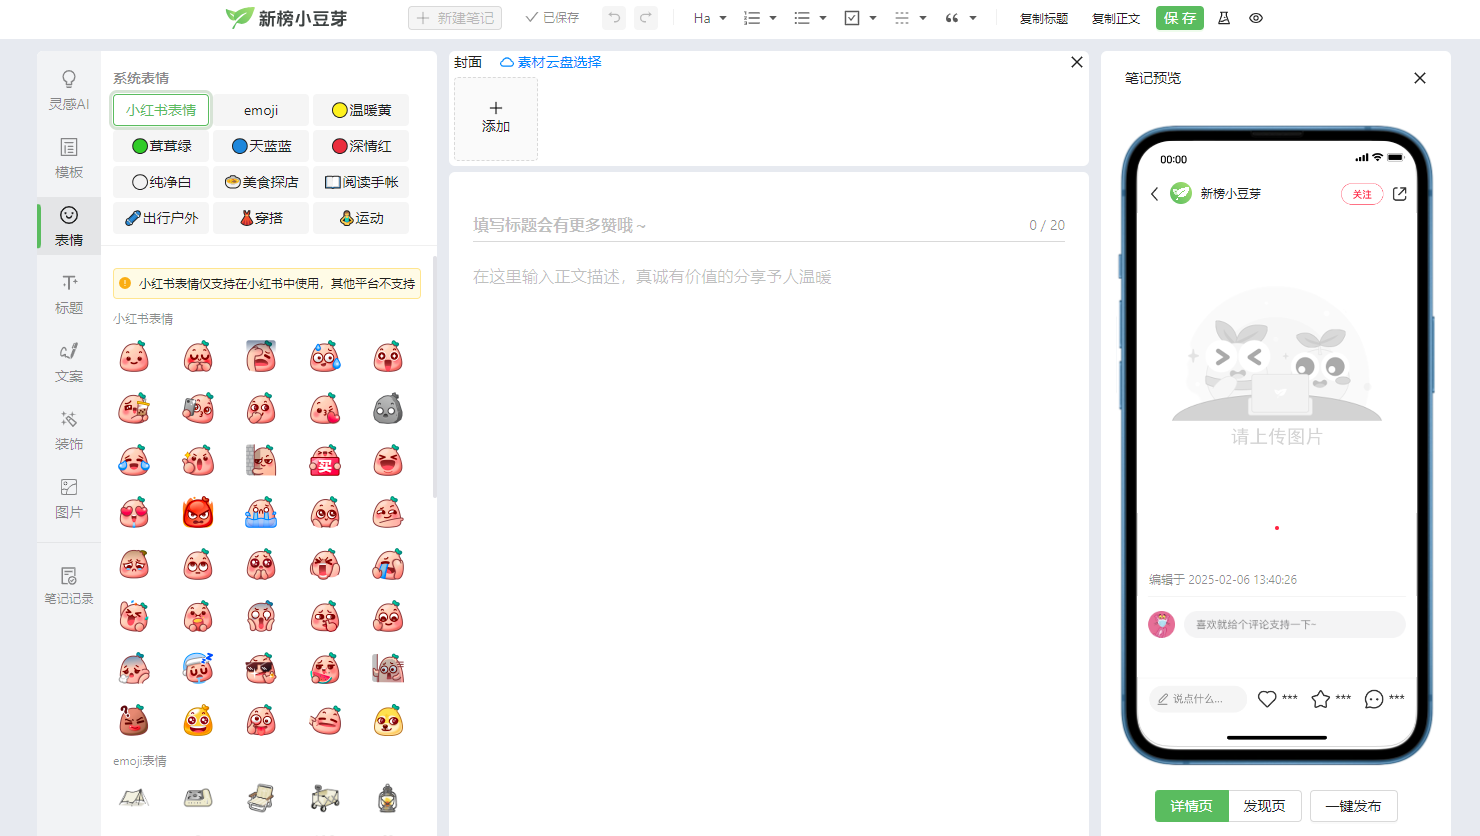Open the 灵感AI lightbulb panel
Viewport: 1480px width, 836px height.
69,90
